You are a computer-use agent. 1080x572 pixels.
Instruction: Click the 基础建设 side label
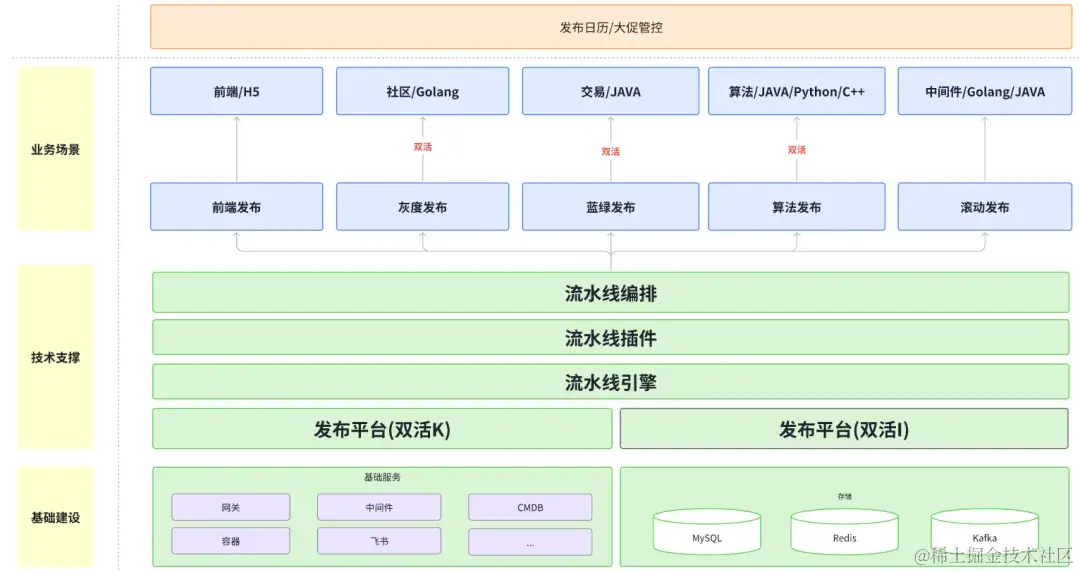click(x=55, y=517)
